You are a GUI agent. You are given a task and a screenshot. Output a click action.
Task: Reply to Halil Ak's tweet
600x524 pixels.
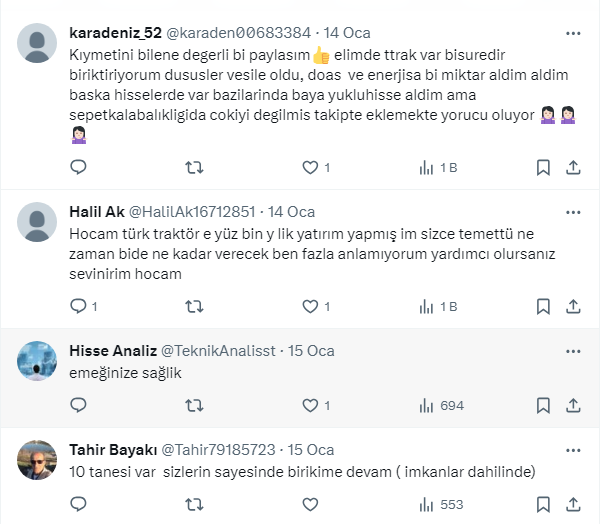(x=80, y=306)
